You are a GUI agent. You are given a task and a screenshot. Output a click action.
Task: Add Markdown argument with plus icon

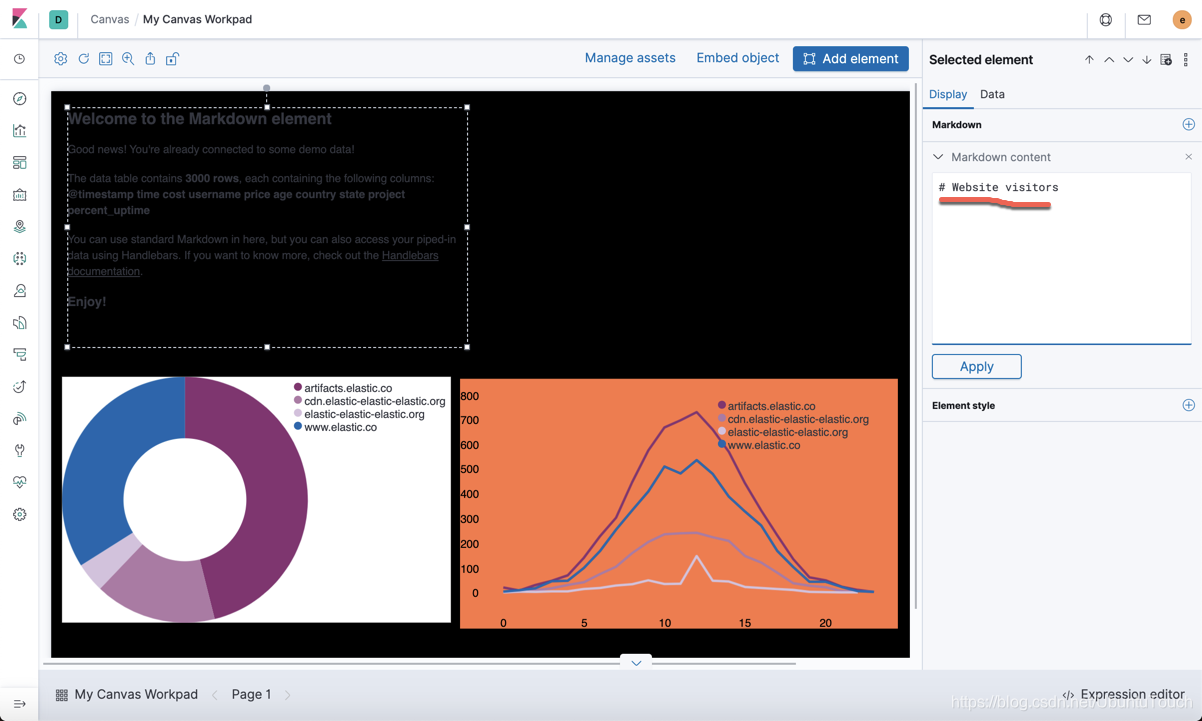pyautogui.click(x=1188, y=125)
